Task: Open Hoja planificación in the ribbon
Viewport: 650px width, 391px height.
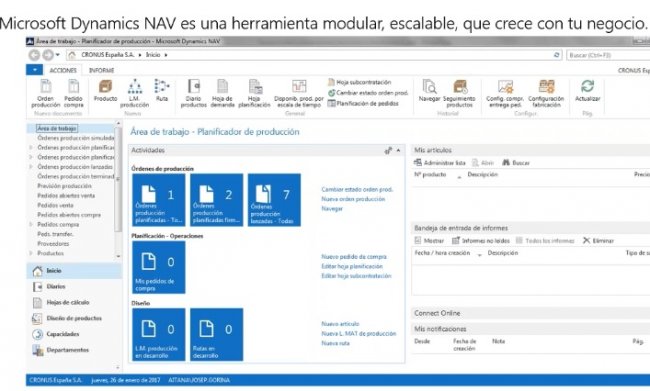Action: [254, 93]
